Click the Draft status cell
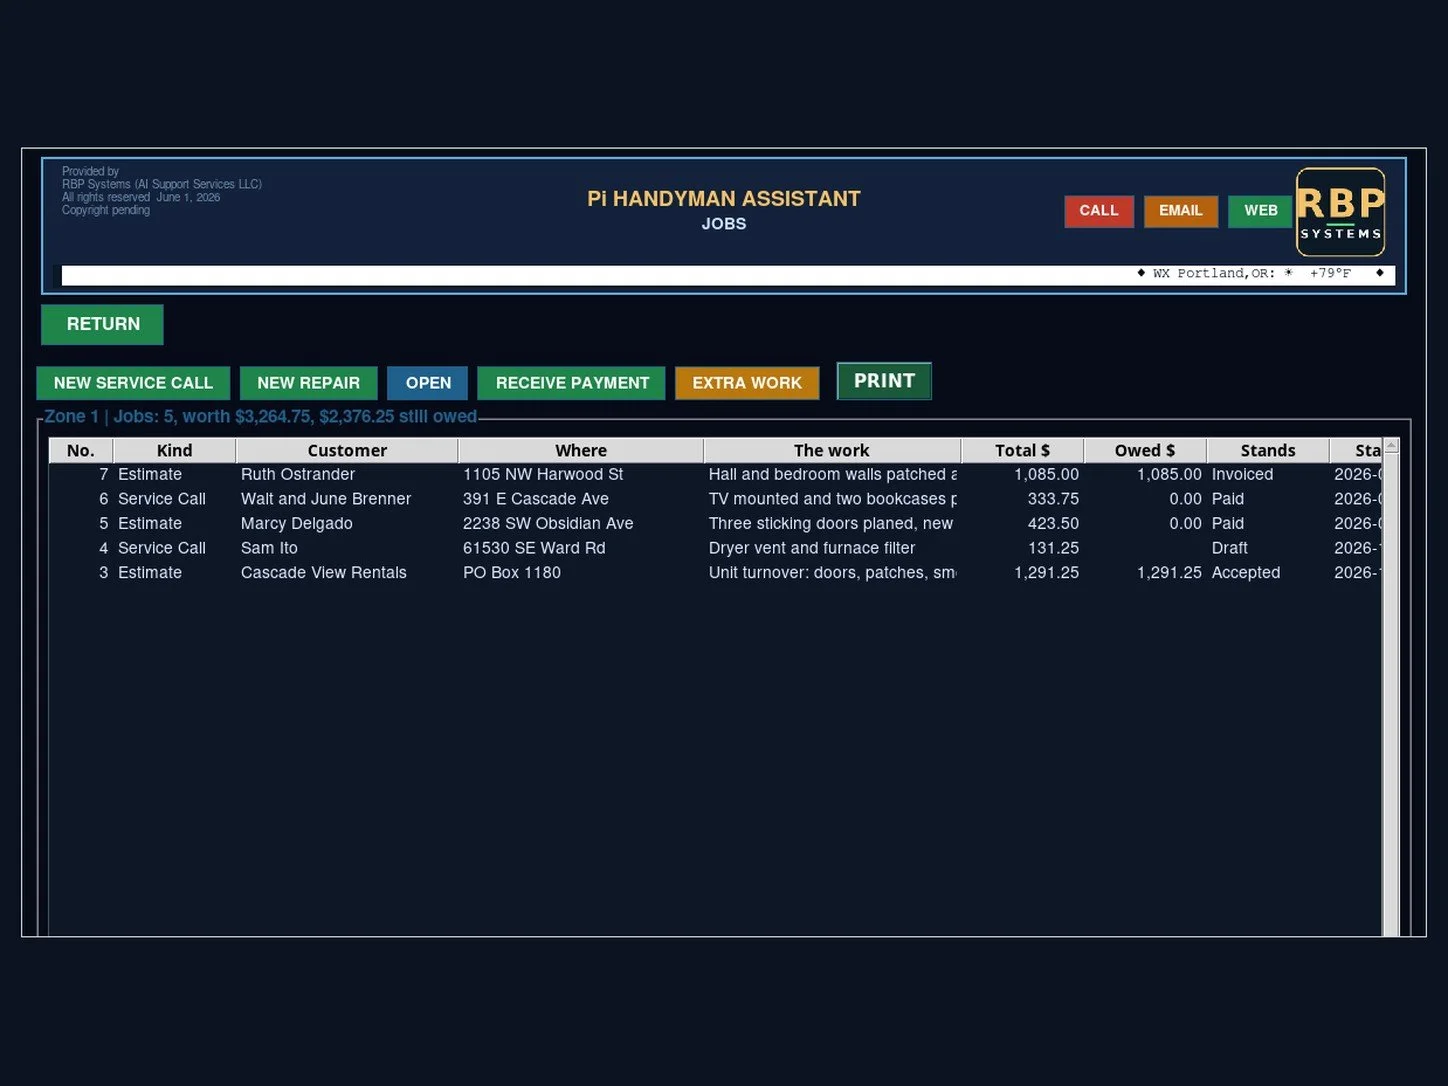This screenshot has width=1448, height=1086. [1229, 548]
